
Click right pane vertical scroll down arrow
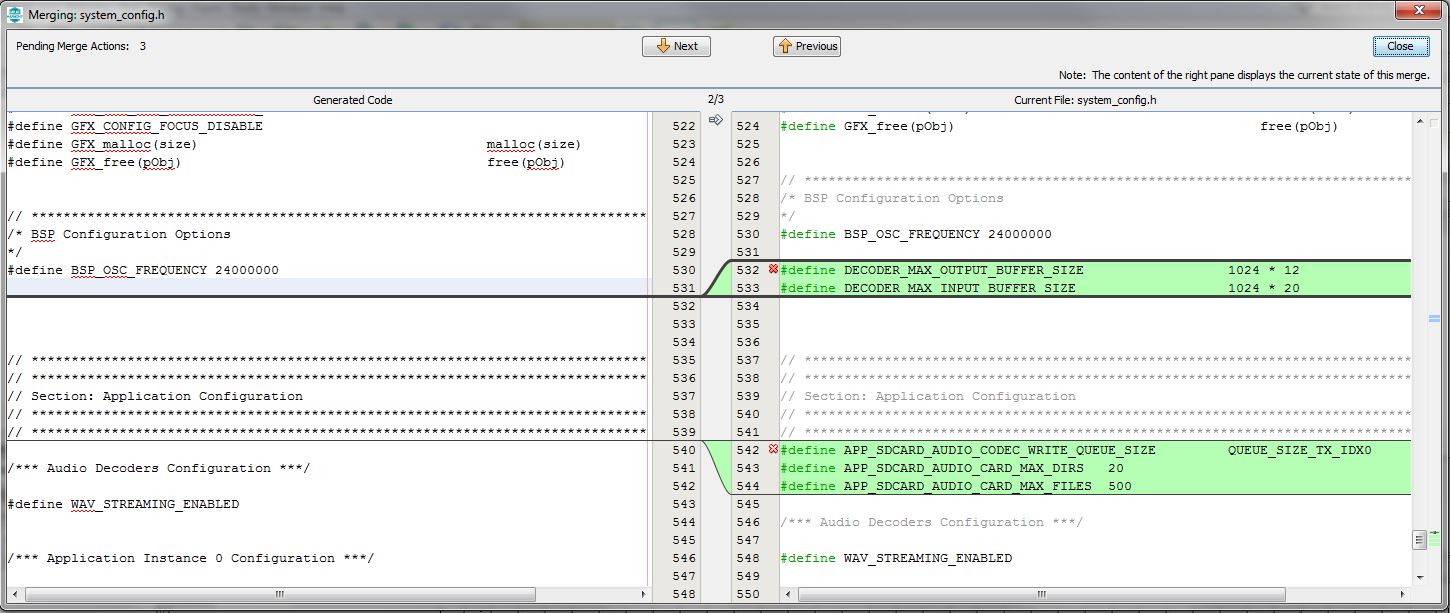tap(1419, 577)
